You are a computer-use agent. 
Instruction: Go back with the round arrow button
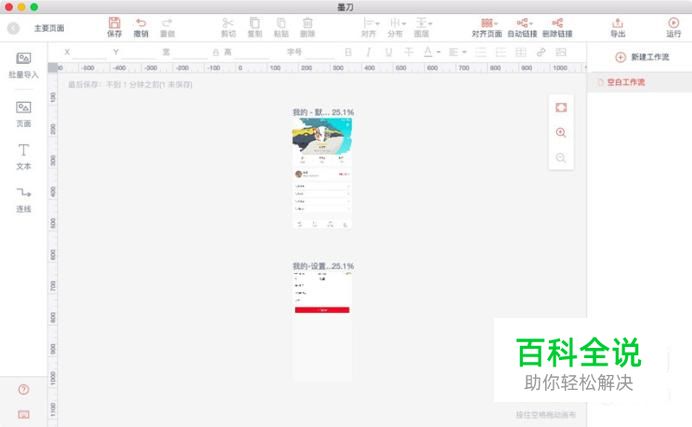coord(14,28)
